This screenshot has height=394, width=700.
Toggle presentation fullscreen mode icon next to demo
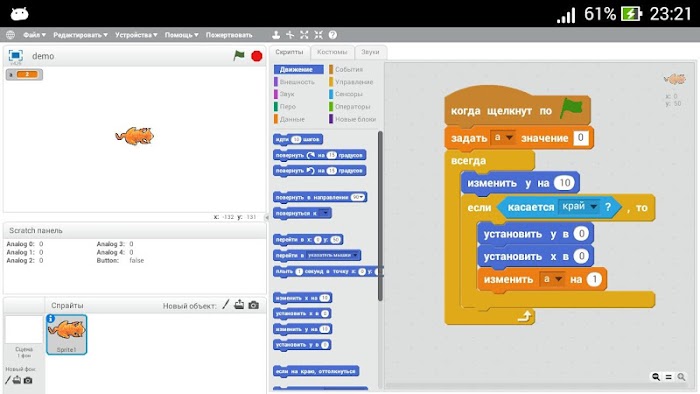(16, 55)
